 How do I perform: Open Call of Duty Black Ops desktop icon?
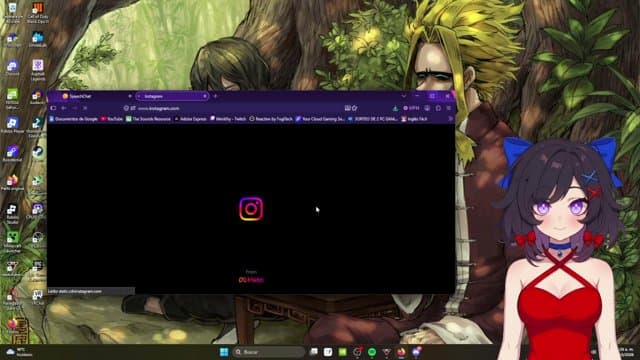(x=38, y=12)
